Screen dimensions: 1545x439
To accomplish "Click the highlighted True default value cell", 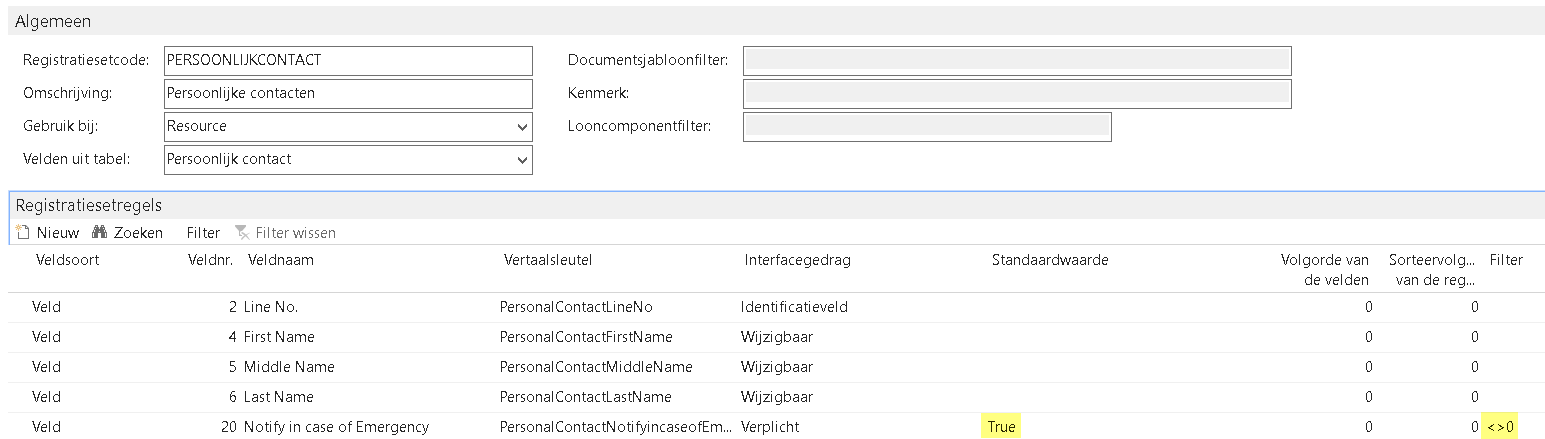I will [x=1001, y=427].
